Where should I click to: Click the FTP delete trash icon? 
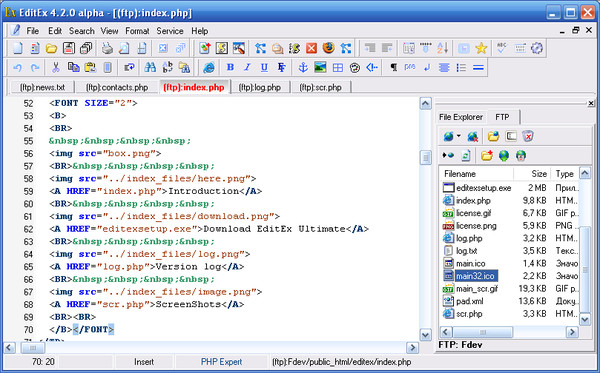point(528,136)
